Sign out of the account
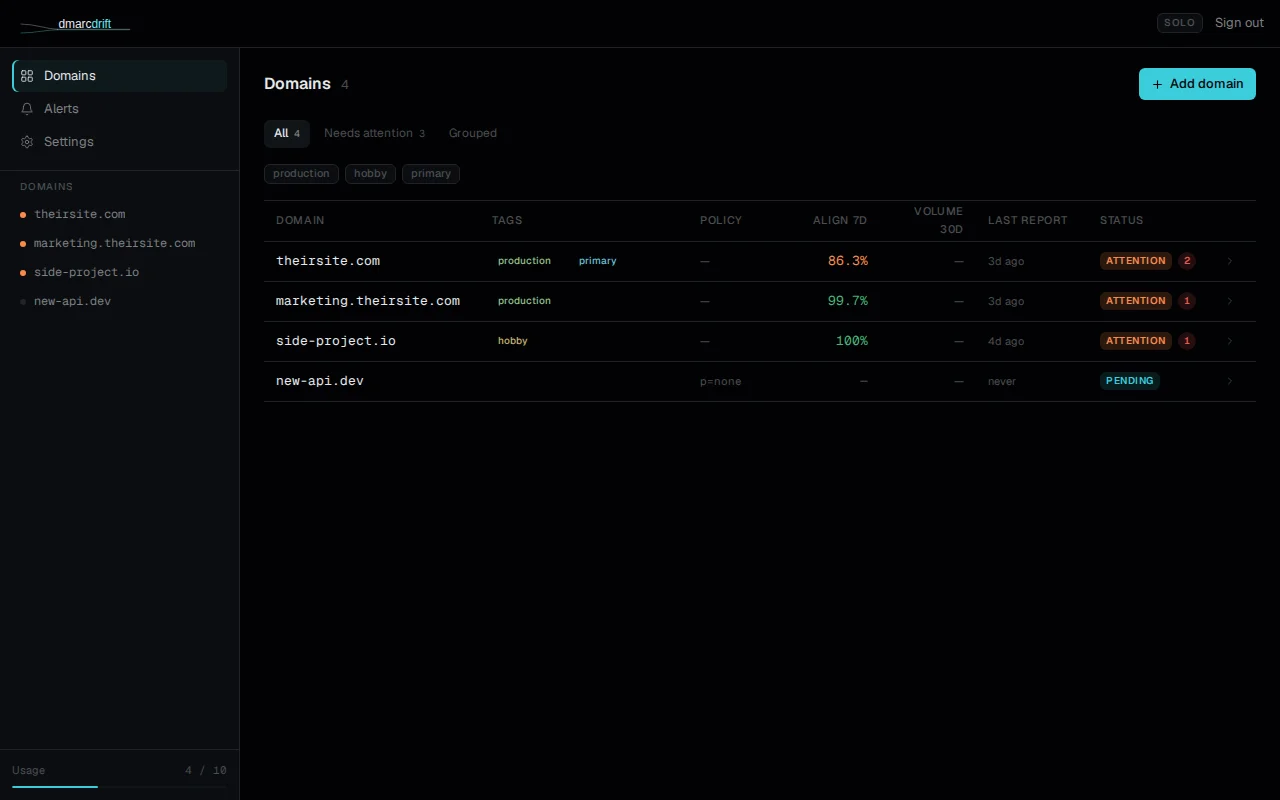The image size is (1280, 800). [x=1239, y=23]
